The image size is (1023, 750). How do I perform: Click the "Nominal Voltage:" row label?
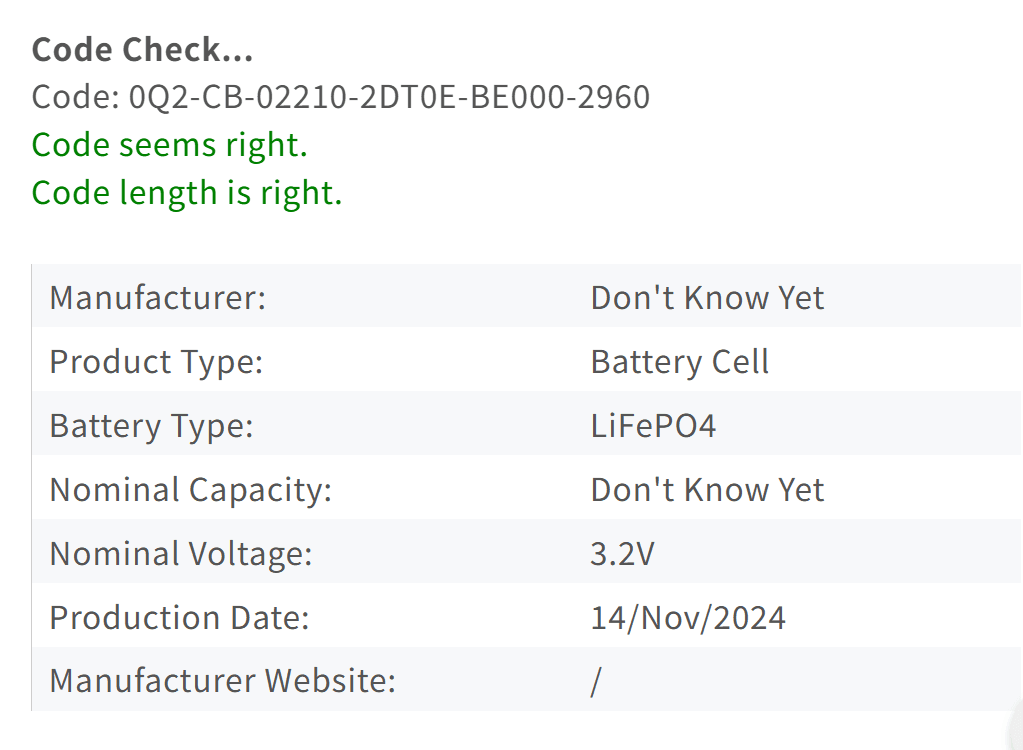coord(181,554)
